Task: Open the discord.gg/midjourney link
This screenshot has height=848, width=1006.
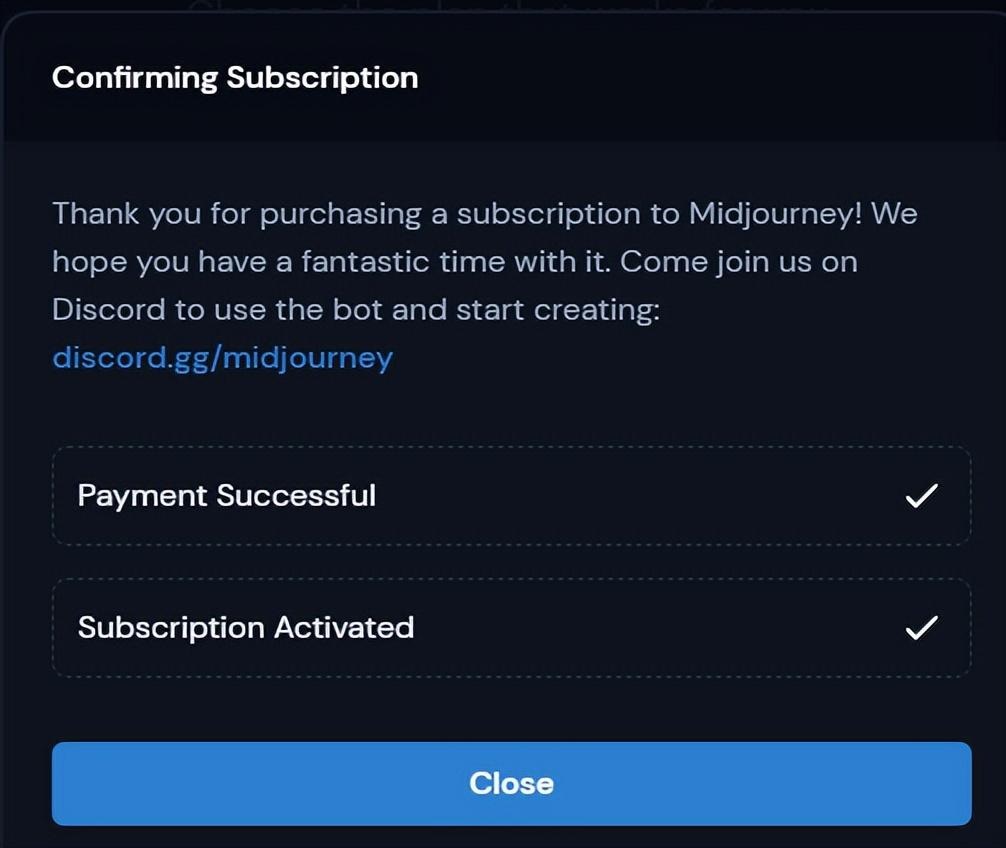Action: click(x=223, y=357)
